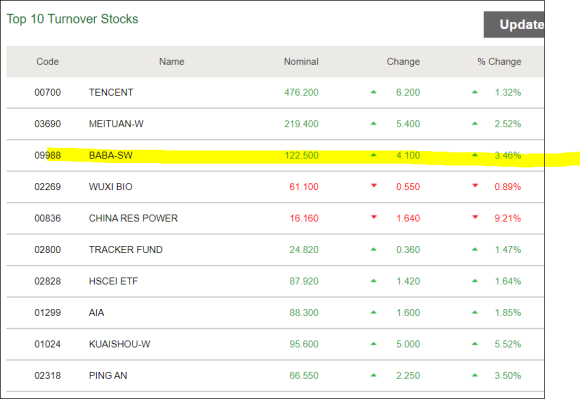This screenshot has width=580, height=399.
Task: Select the Code column header
Action: tap(47, 62)
